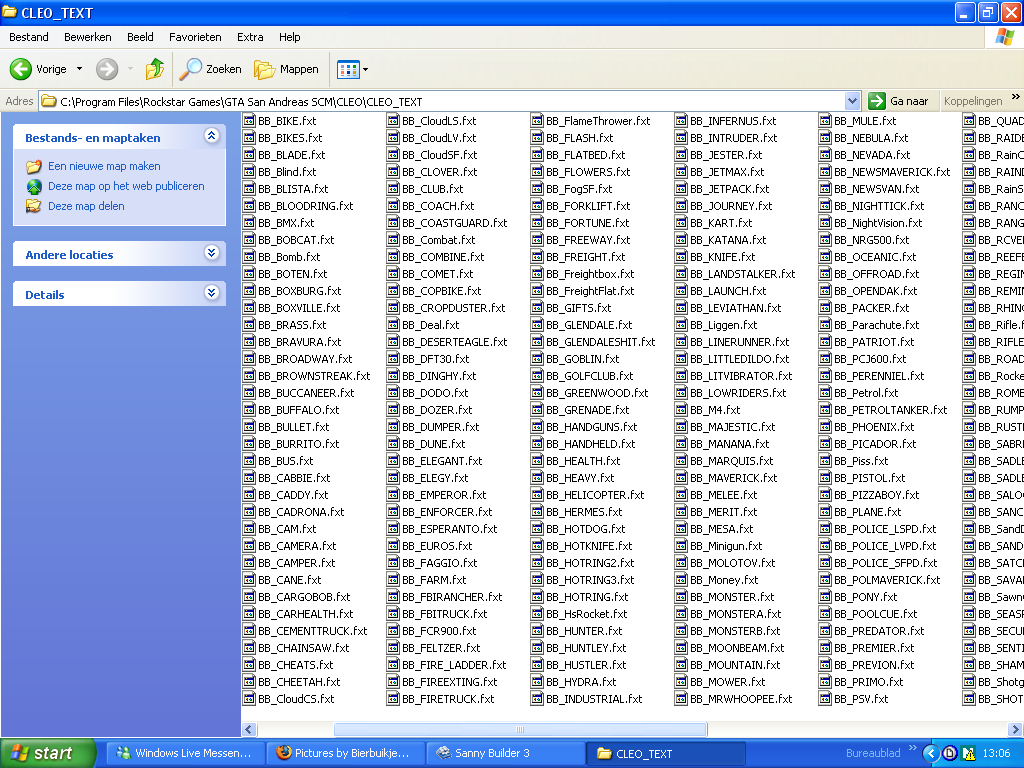The image size is (1024, 768).
Task: Click Deze map op het web publiceren
Action: coord(126,186)
